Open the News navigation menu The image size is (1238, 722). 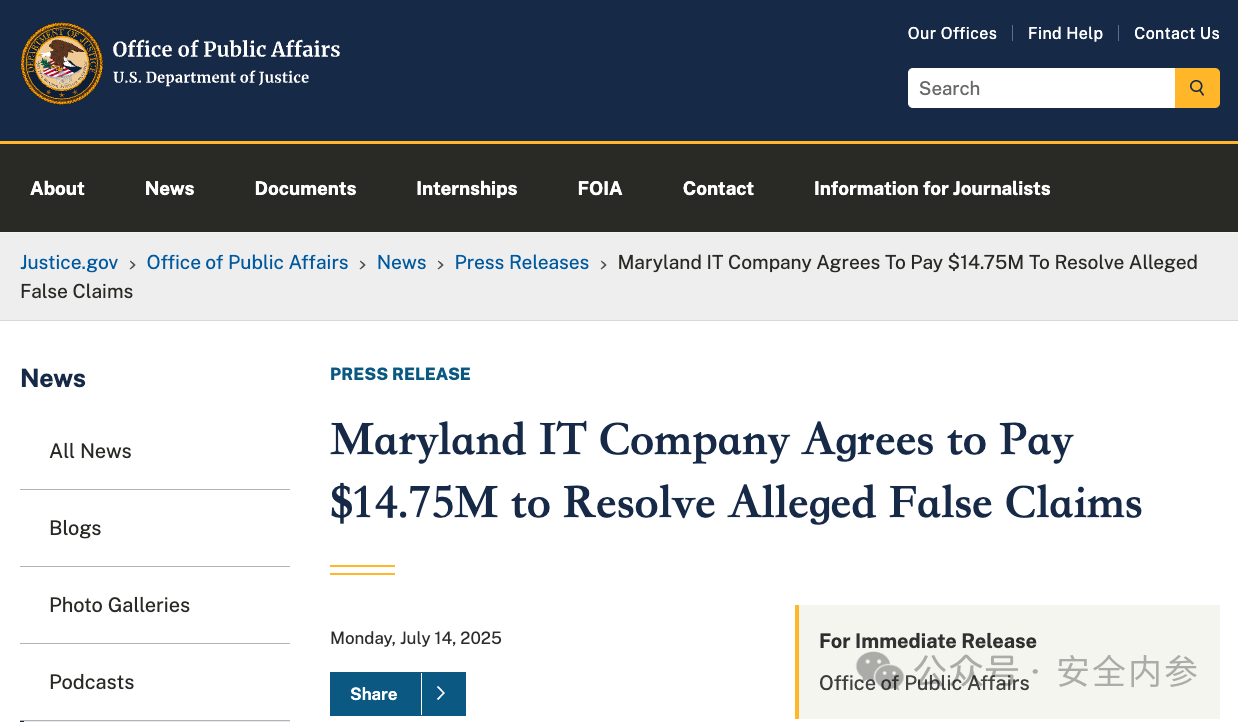click(x=169, y=188)
